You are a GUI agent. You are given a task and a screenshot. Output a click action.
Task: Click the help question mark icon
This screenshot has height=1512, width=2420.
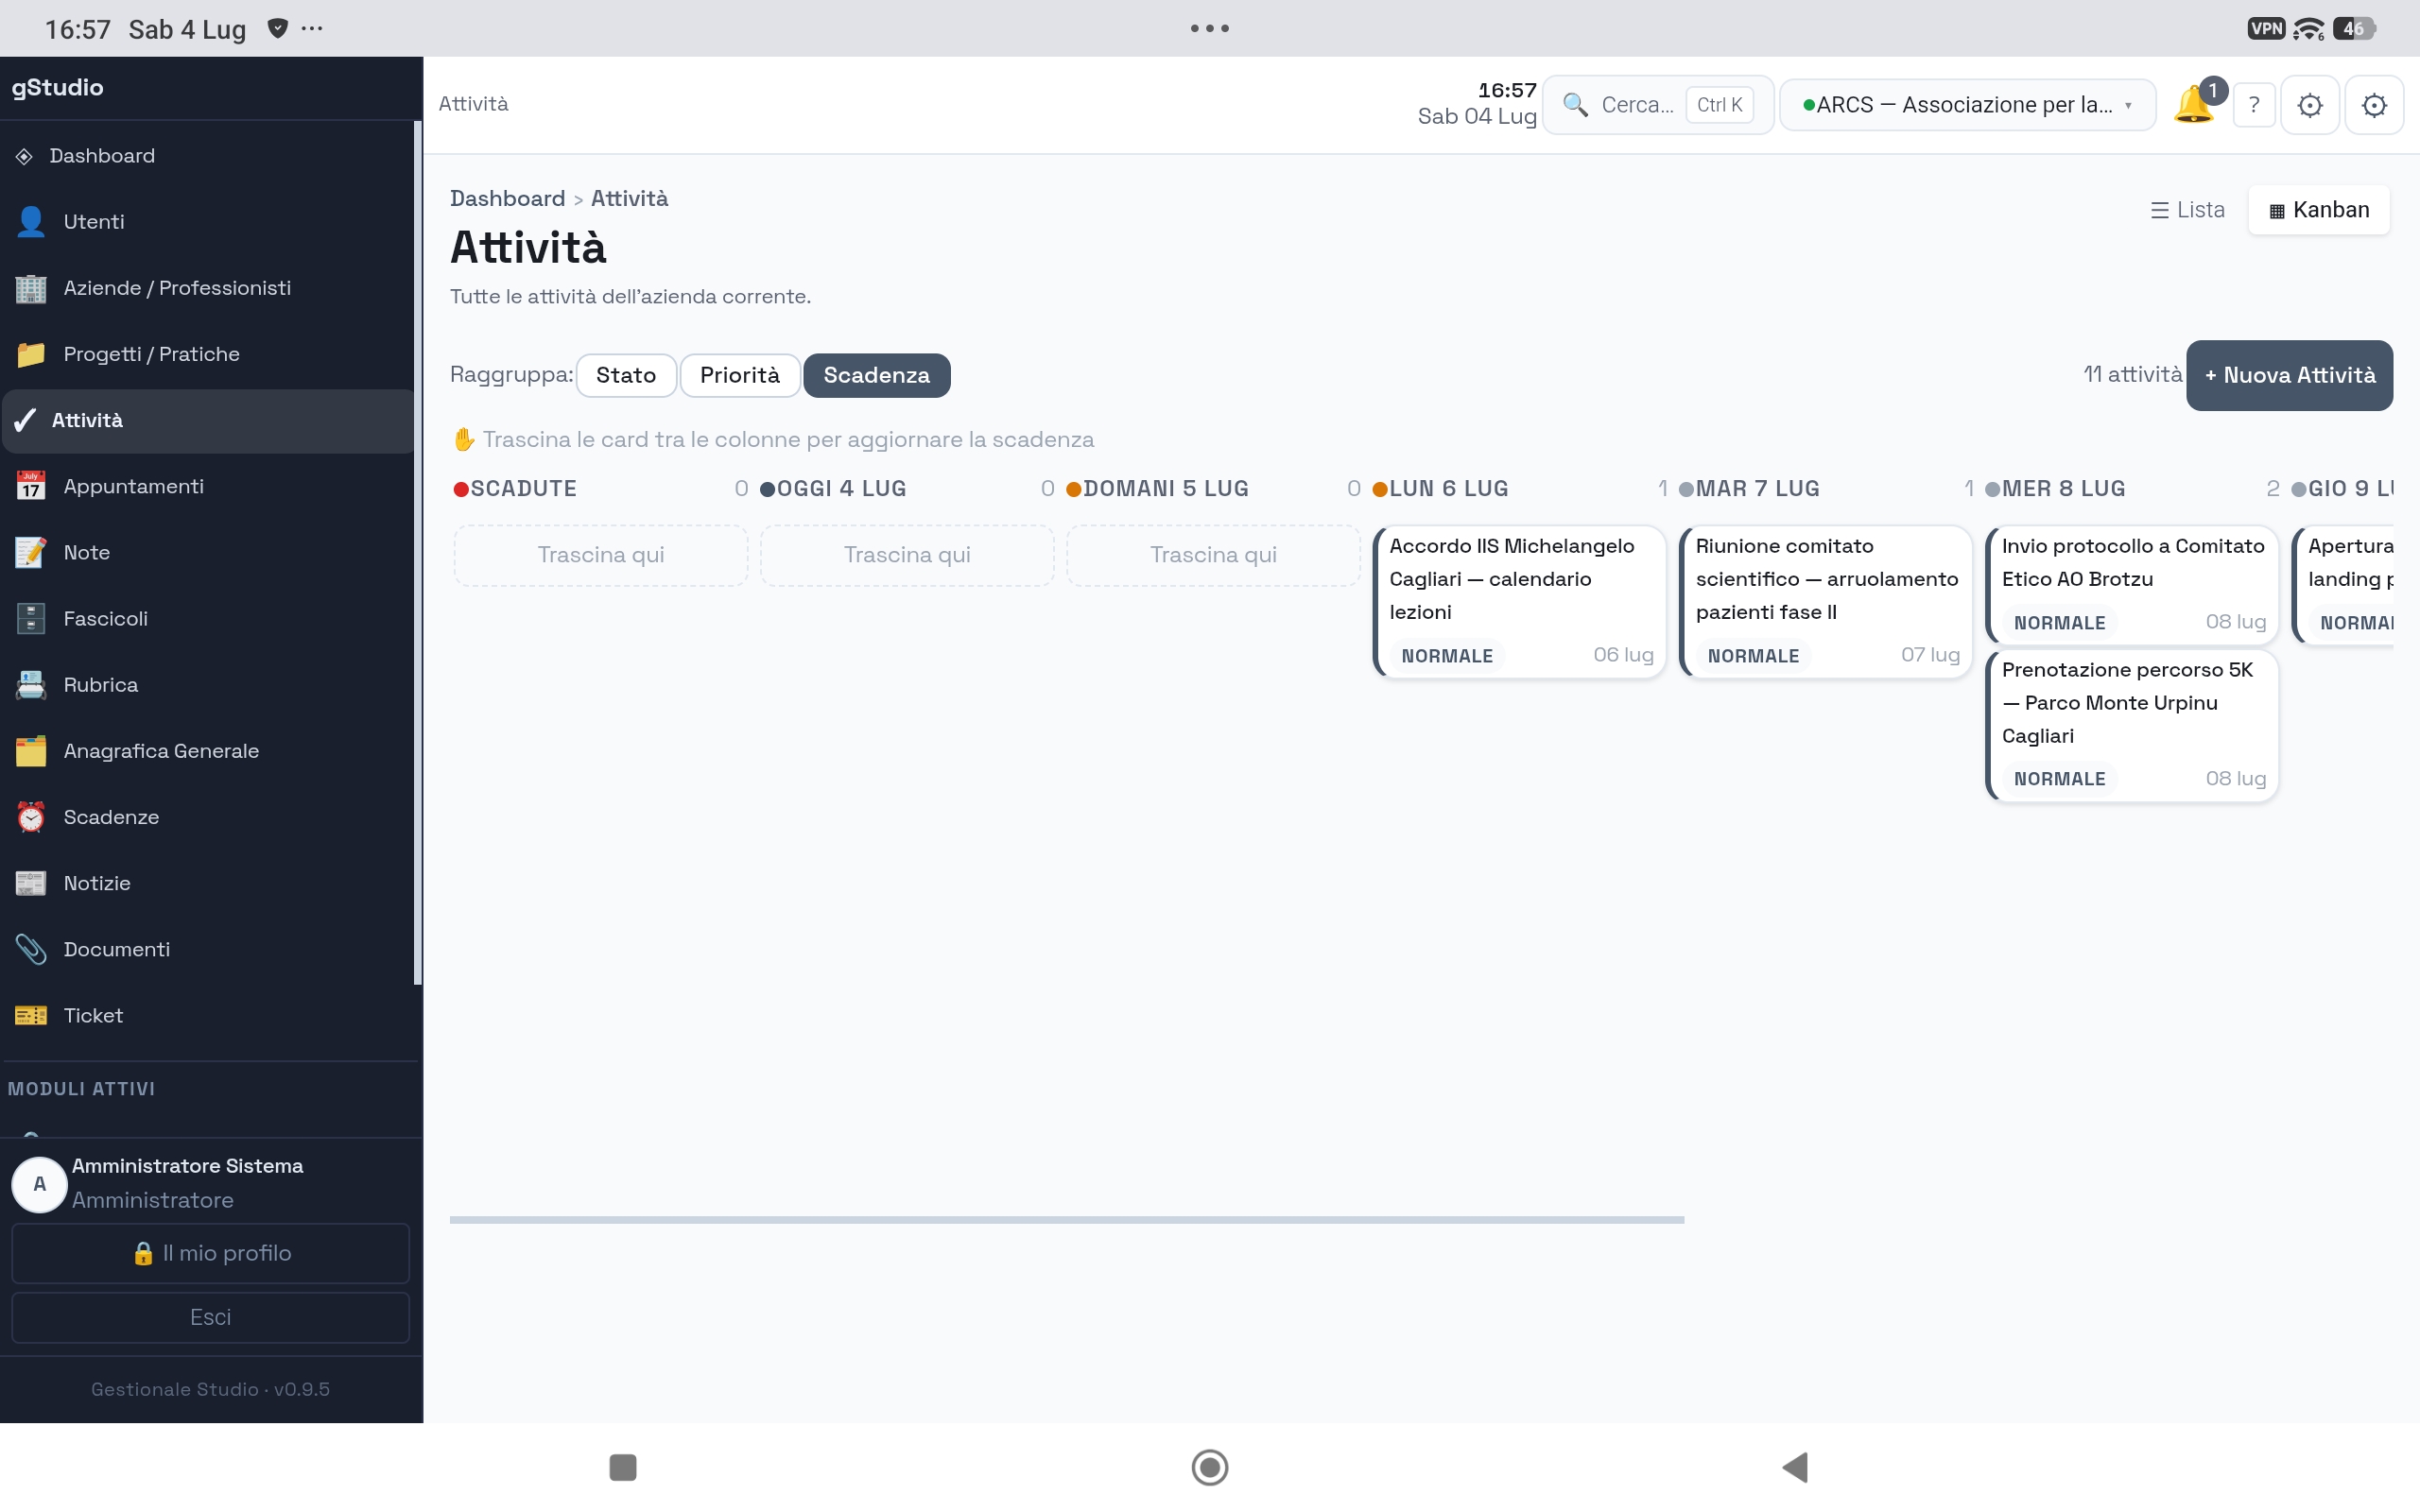click(2254, 105)
